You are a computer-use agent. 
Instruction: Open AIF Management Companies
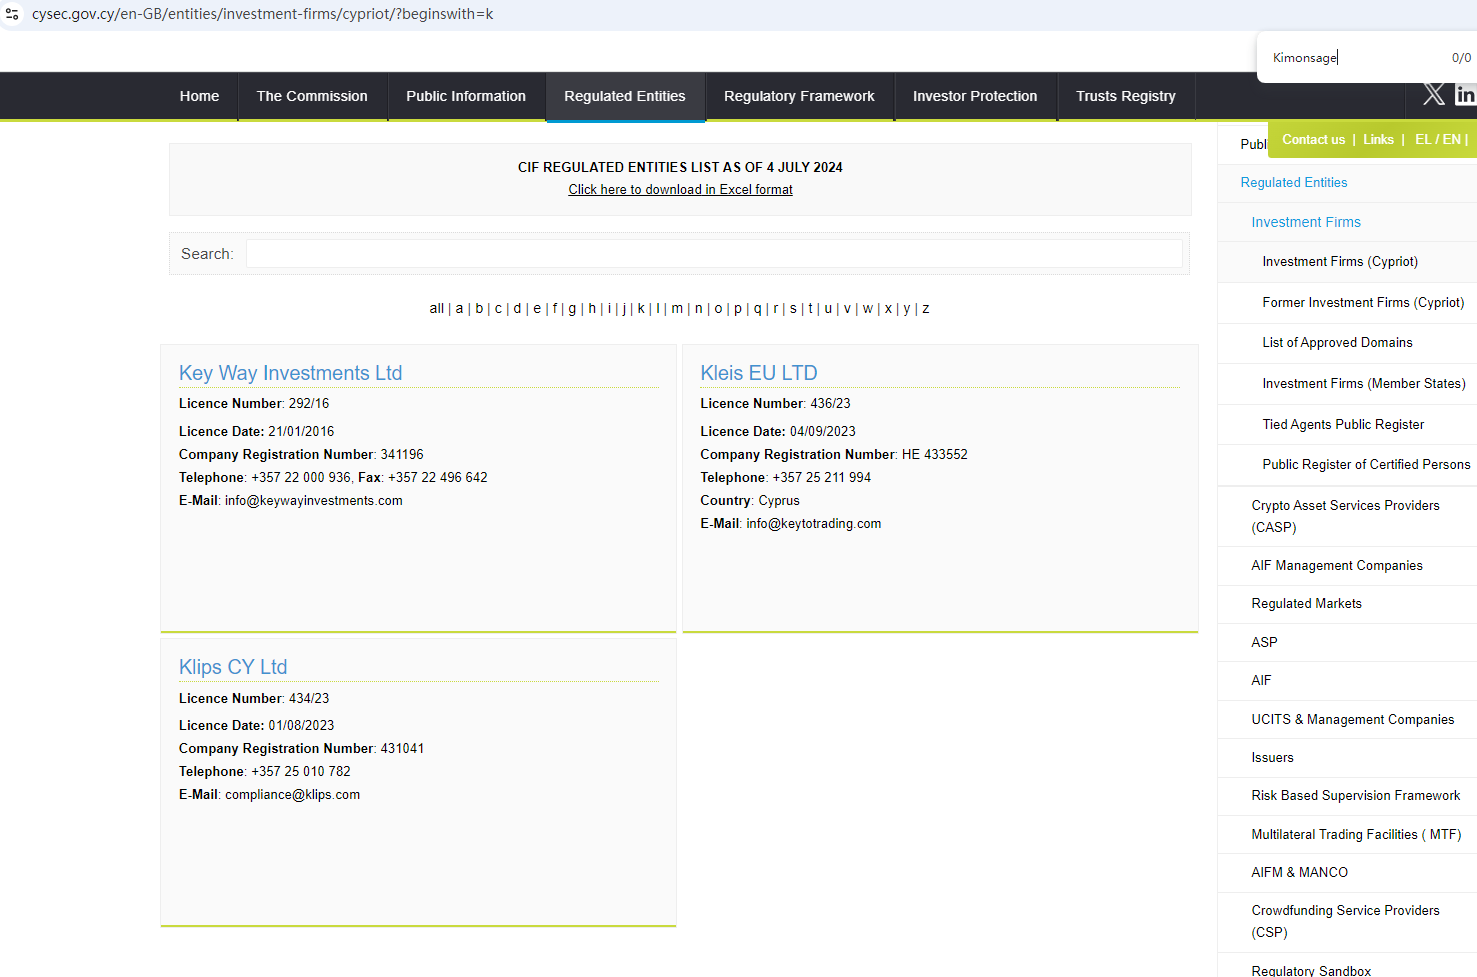click(1337, 566)
